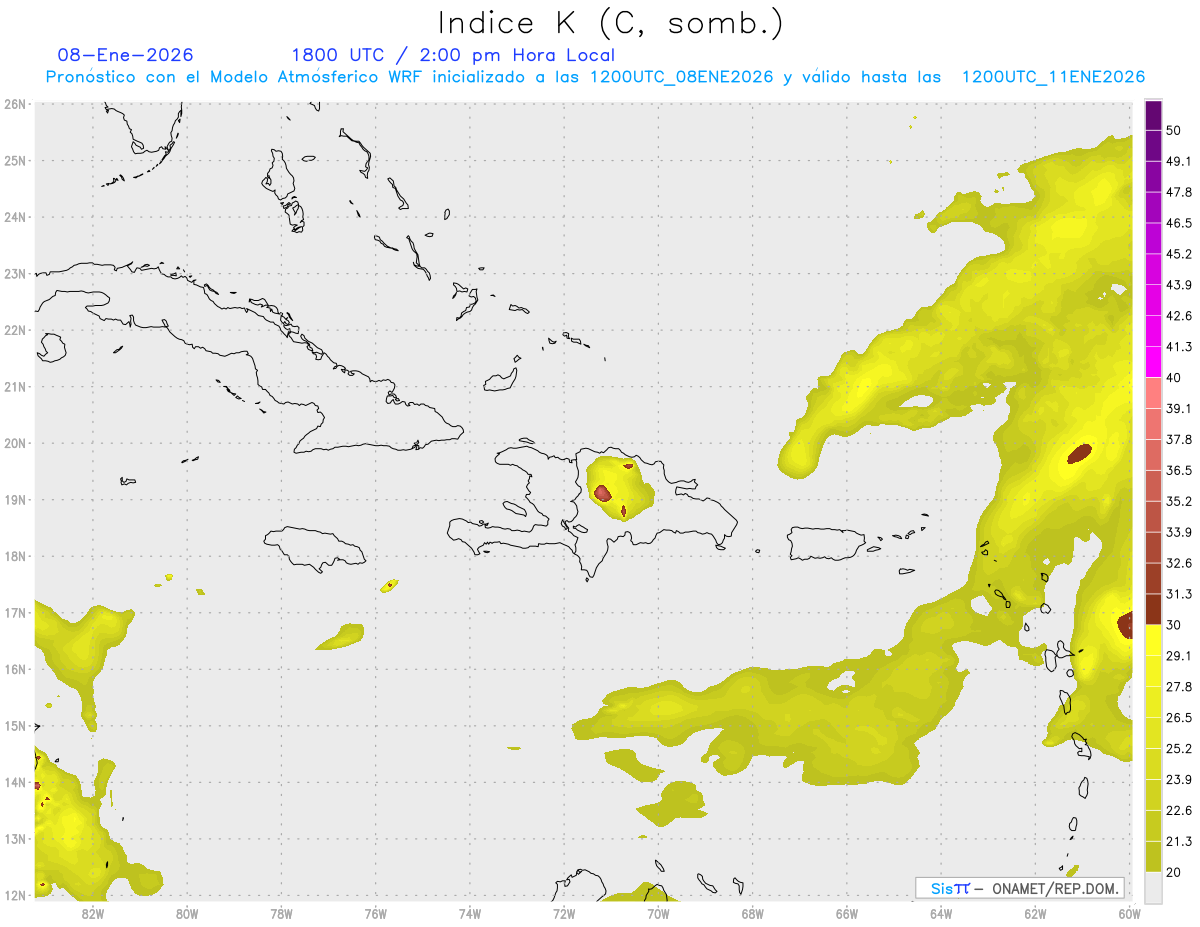Click the colorbar label '30'
1200x927 pixels.
pyautogui.click(x=1173, y=625)
